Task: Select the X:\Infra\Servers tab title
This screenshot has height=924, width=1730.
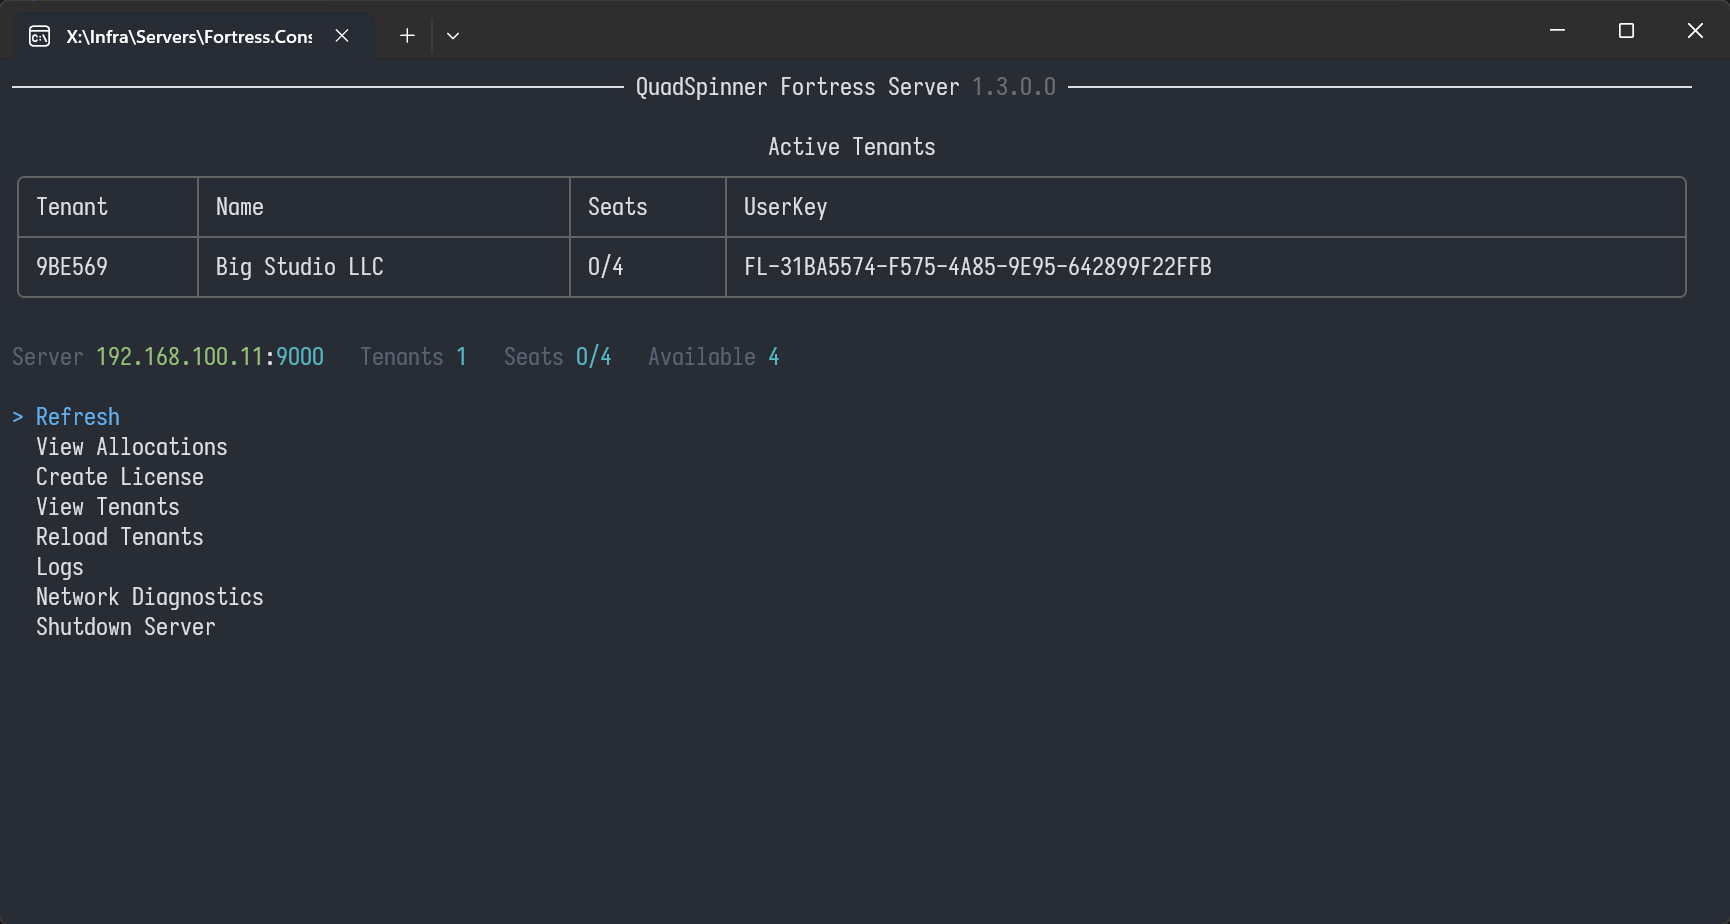Action: tap(189, 37)
